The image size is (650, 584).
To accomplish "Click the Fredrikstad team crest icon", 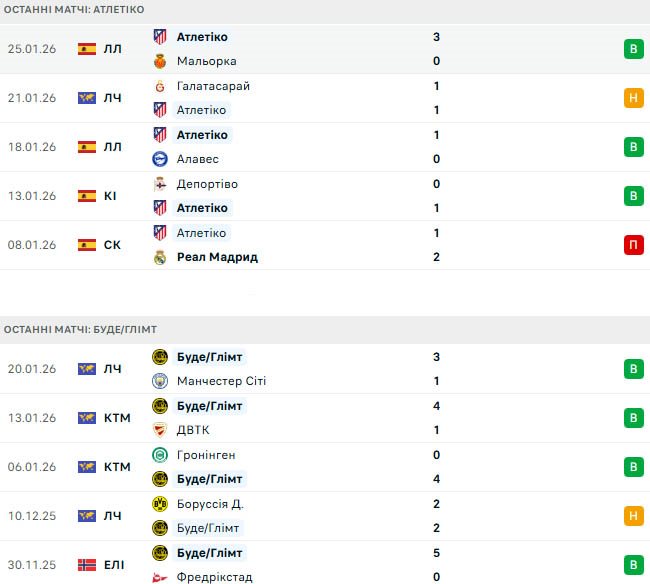I will click(159, 577).
